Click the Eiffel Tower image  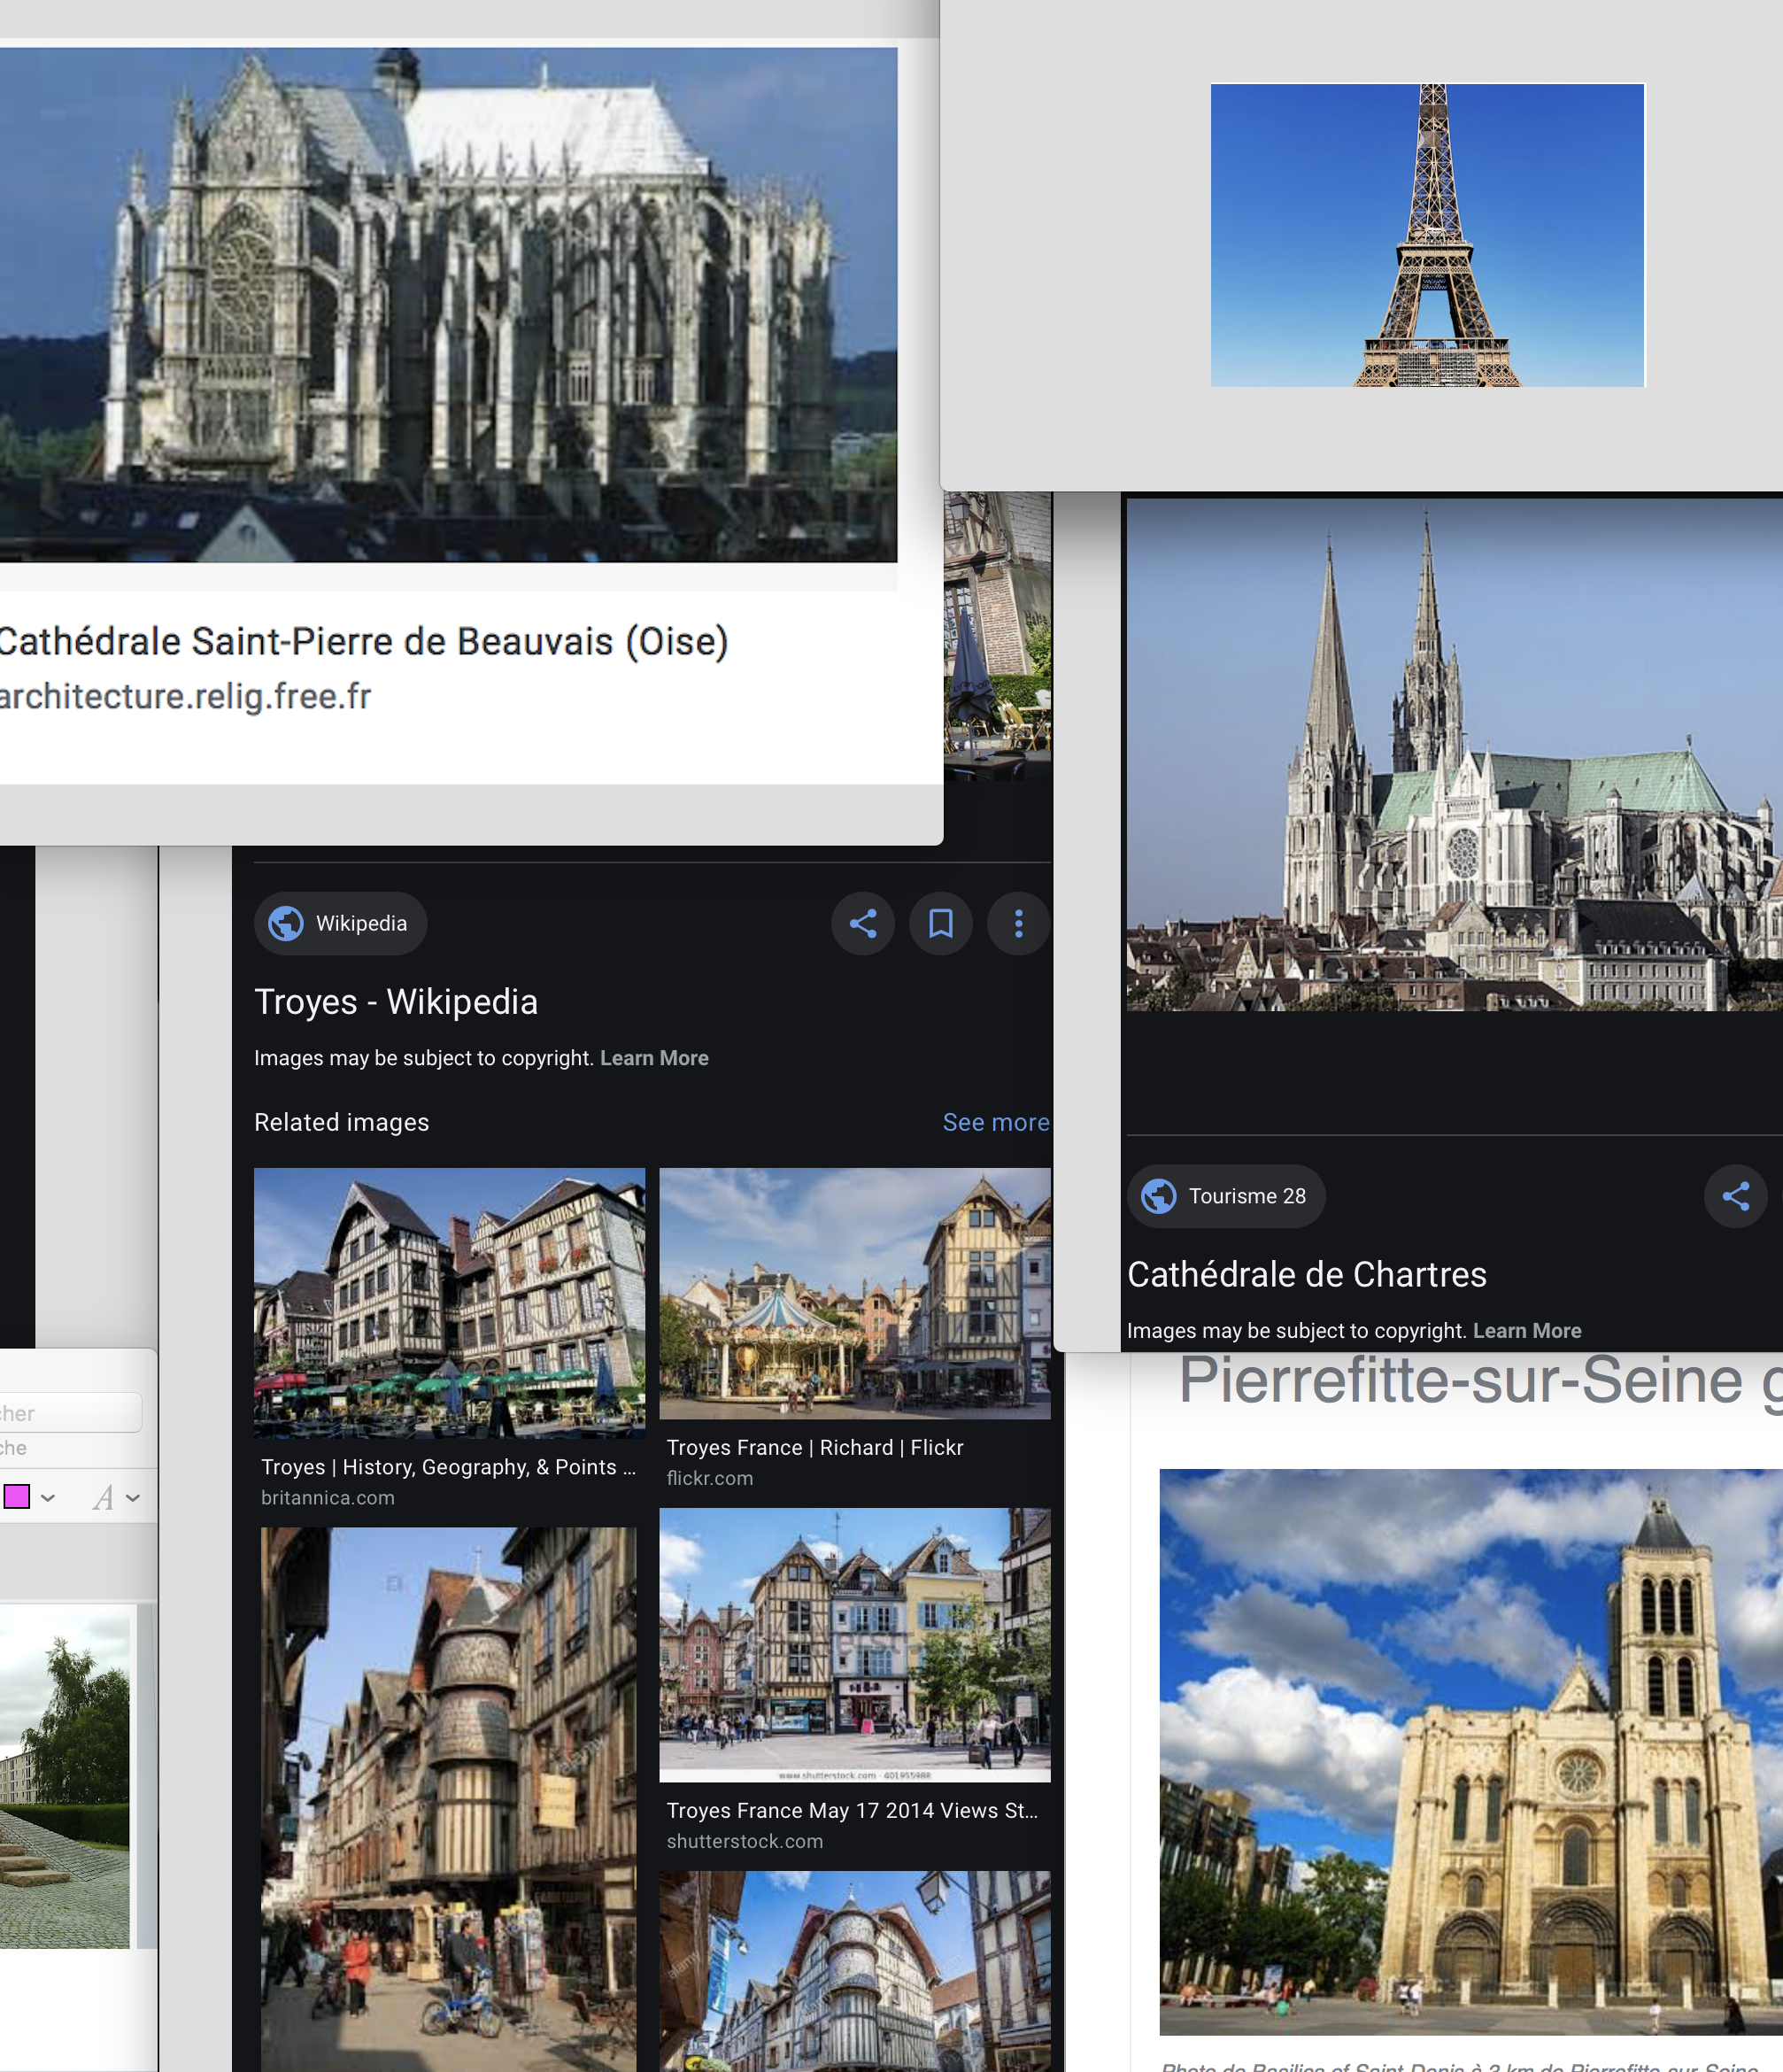(1427, 235)
